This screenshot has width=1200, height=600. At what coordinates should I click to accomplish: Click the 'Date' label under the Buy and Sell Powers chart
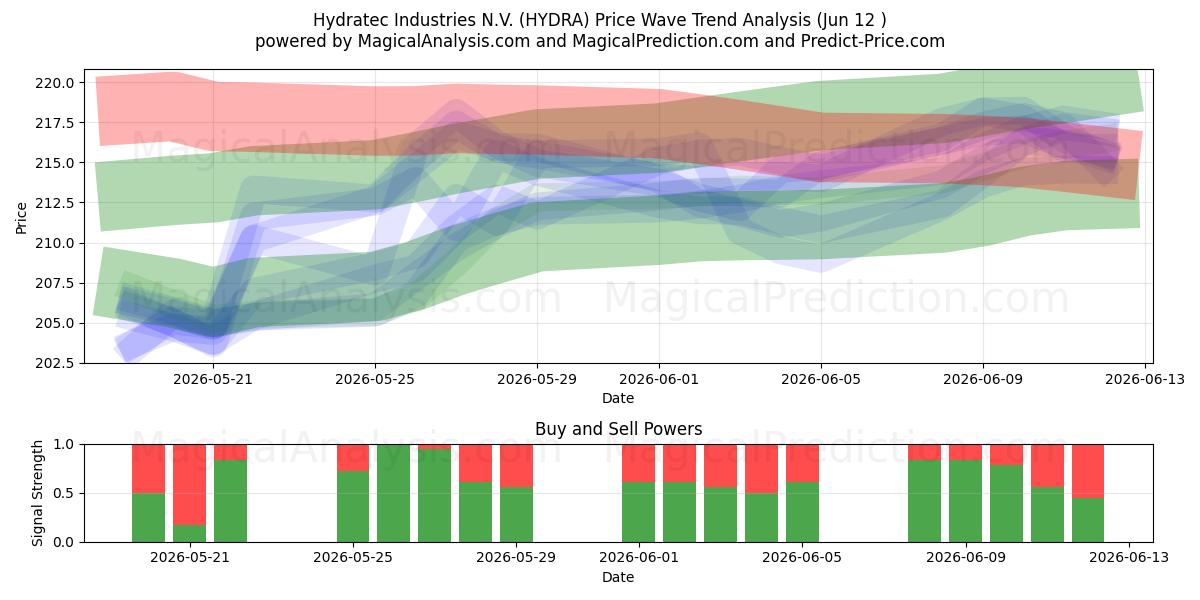(x=618, y=577)
